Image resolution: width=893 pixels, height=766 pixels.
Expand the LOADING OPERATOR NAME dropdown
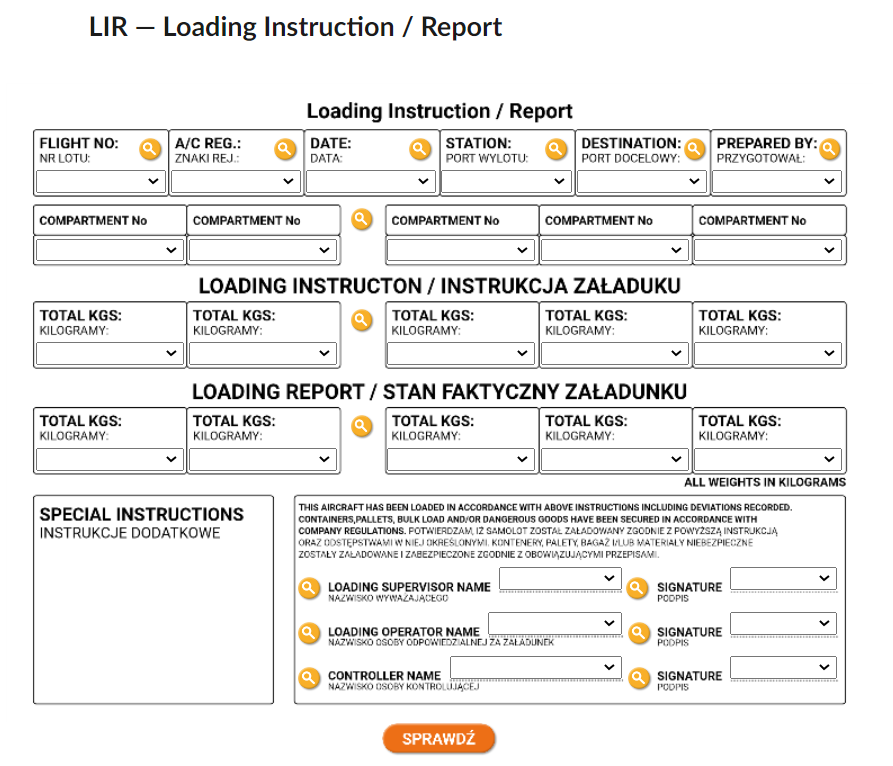(x=554, y=623)
